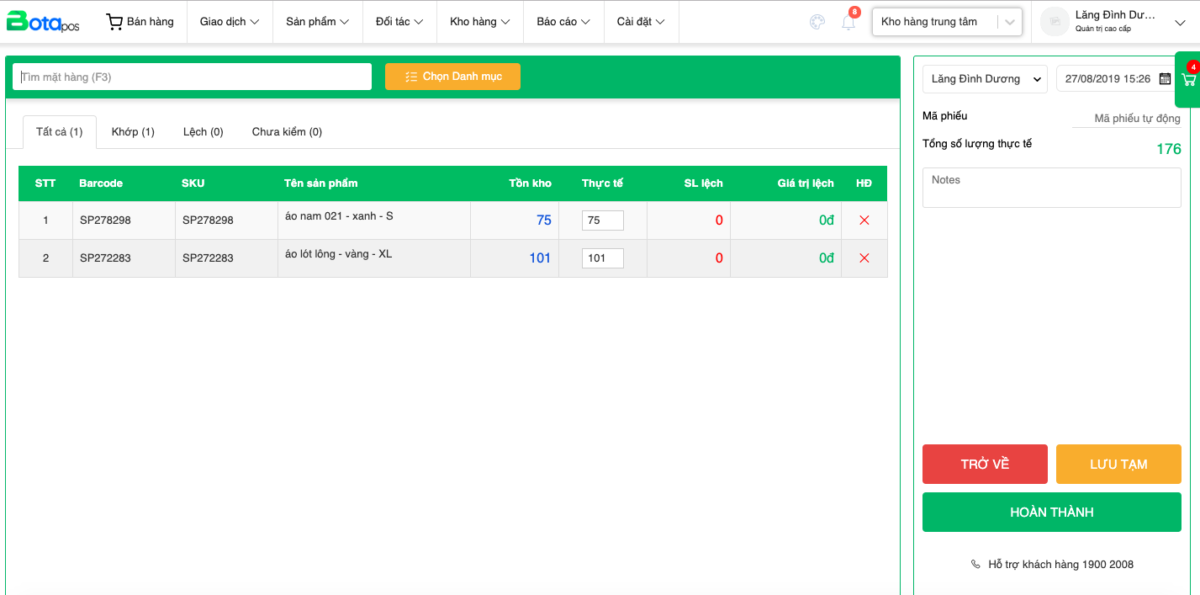Open the Báo cáo menu

coord(563,22)
